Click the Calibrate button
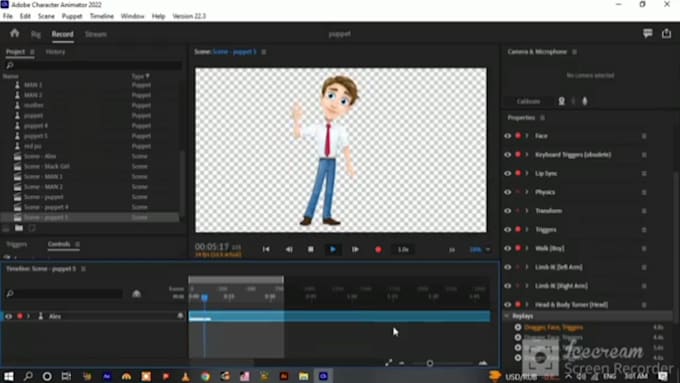680x383 pixels. click(x=528, y=101)
